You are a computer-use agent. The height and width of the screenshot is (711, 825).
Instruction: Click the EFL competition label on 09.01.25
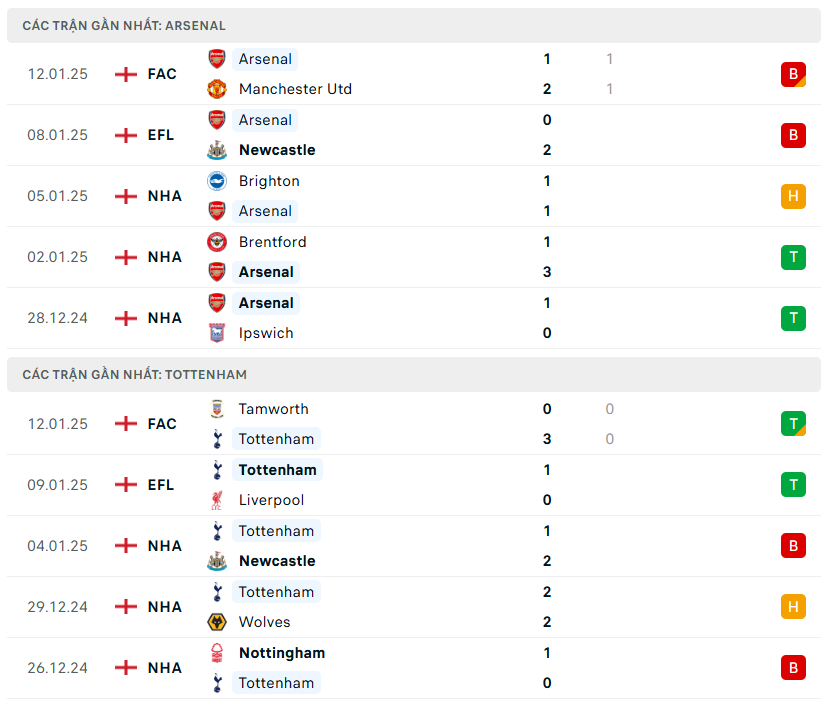coord(161,485)
